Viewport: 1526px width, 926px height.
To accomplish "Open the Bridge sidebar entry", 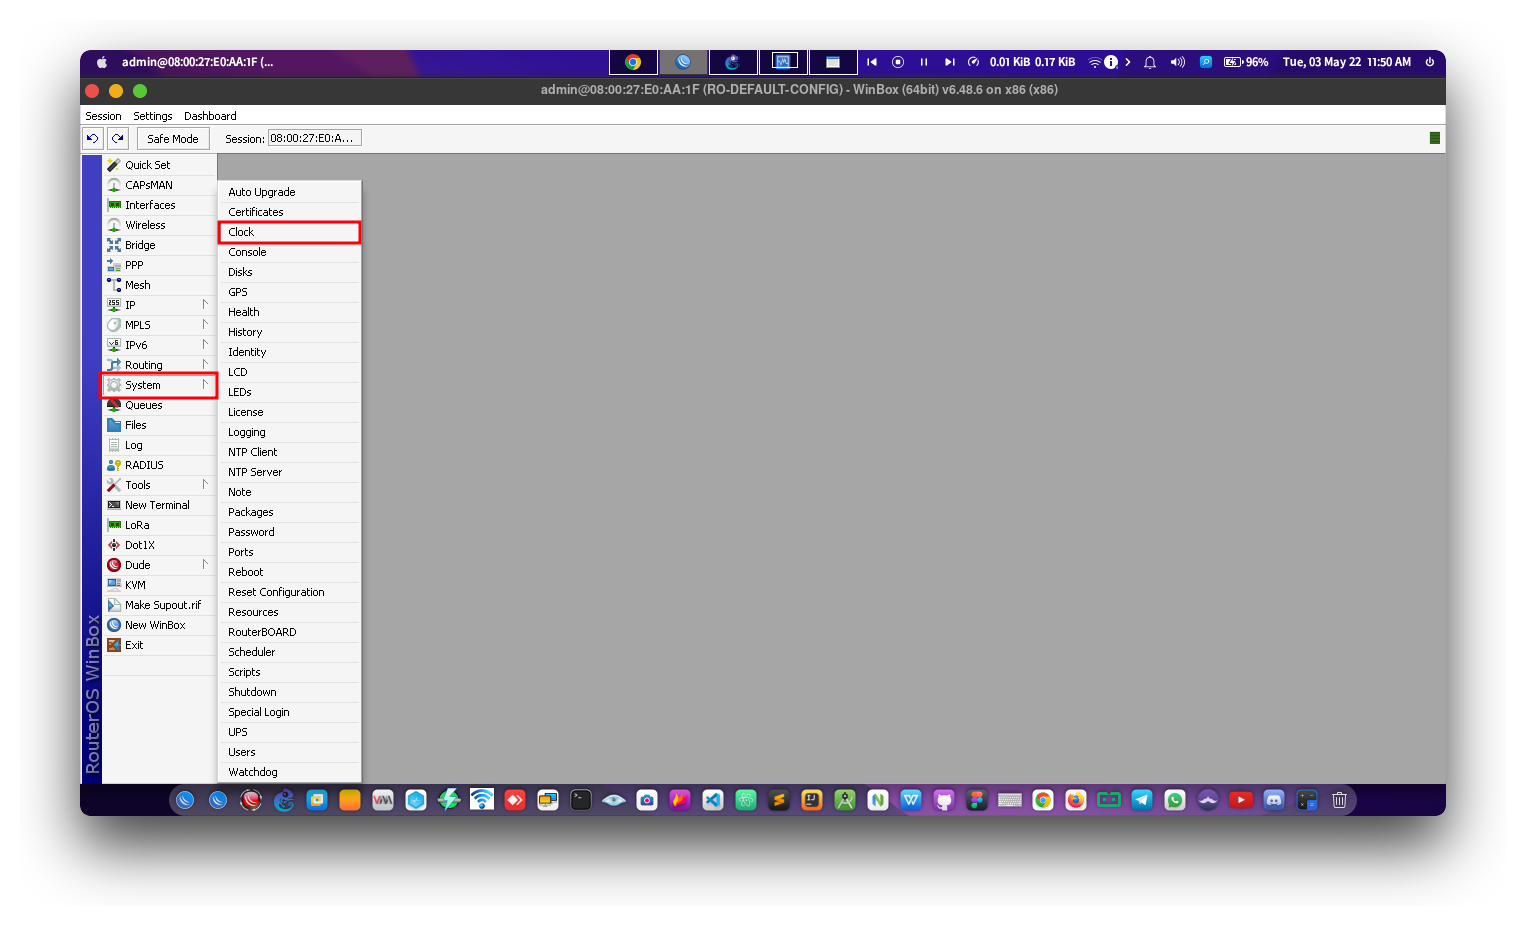I will point(140,245).
